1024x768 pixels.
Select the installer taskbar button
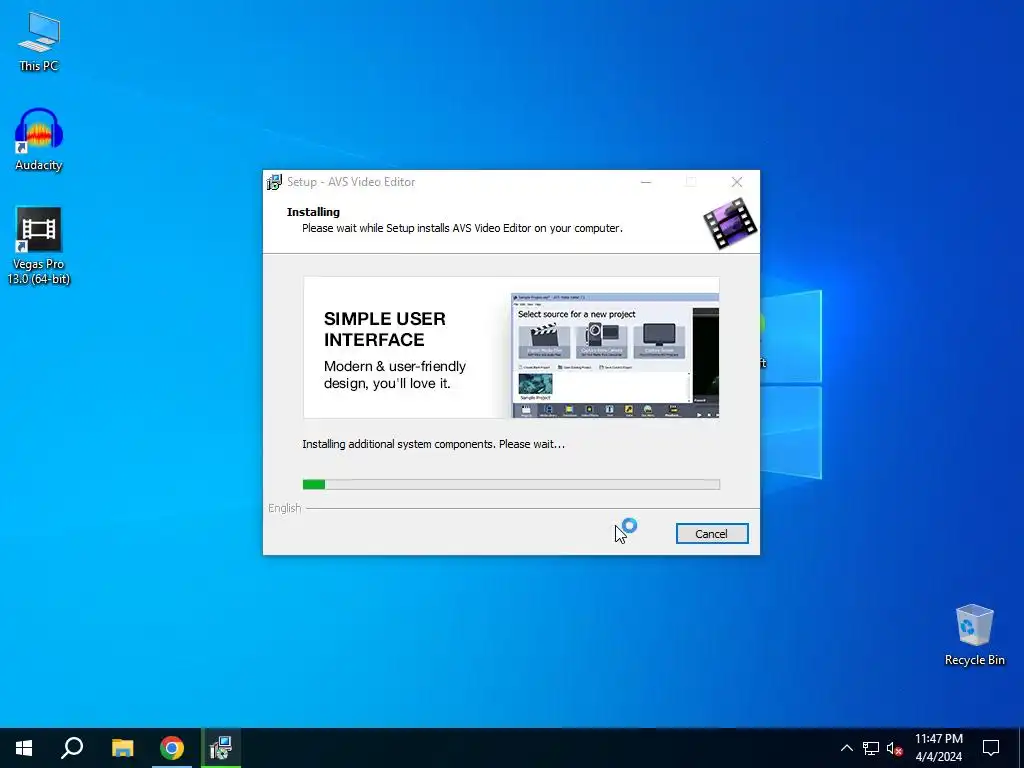[x=221, y=748]
